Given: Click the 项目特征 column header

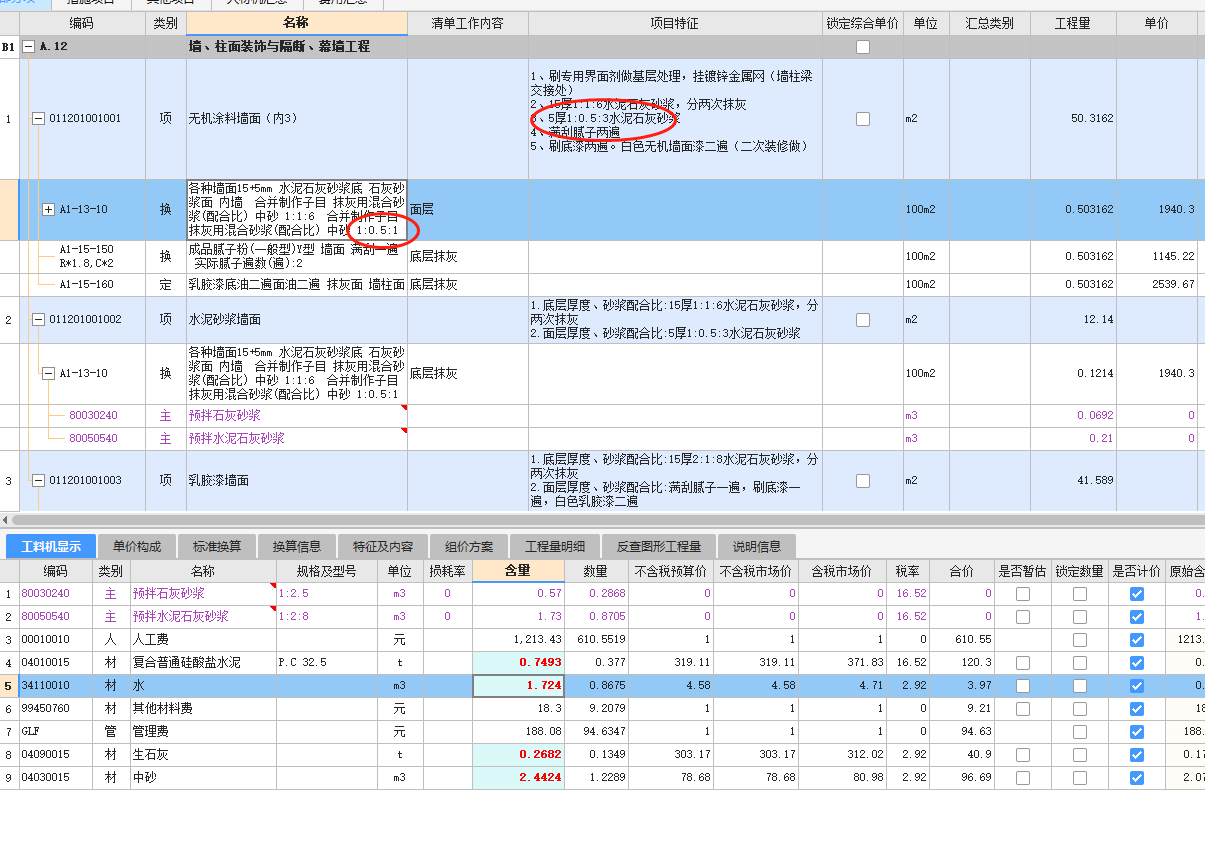Looking at the screenshot, I should [675, 23].
